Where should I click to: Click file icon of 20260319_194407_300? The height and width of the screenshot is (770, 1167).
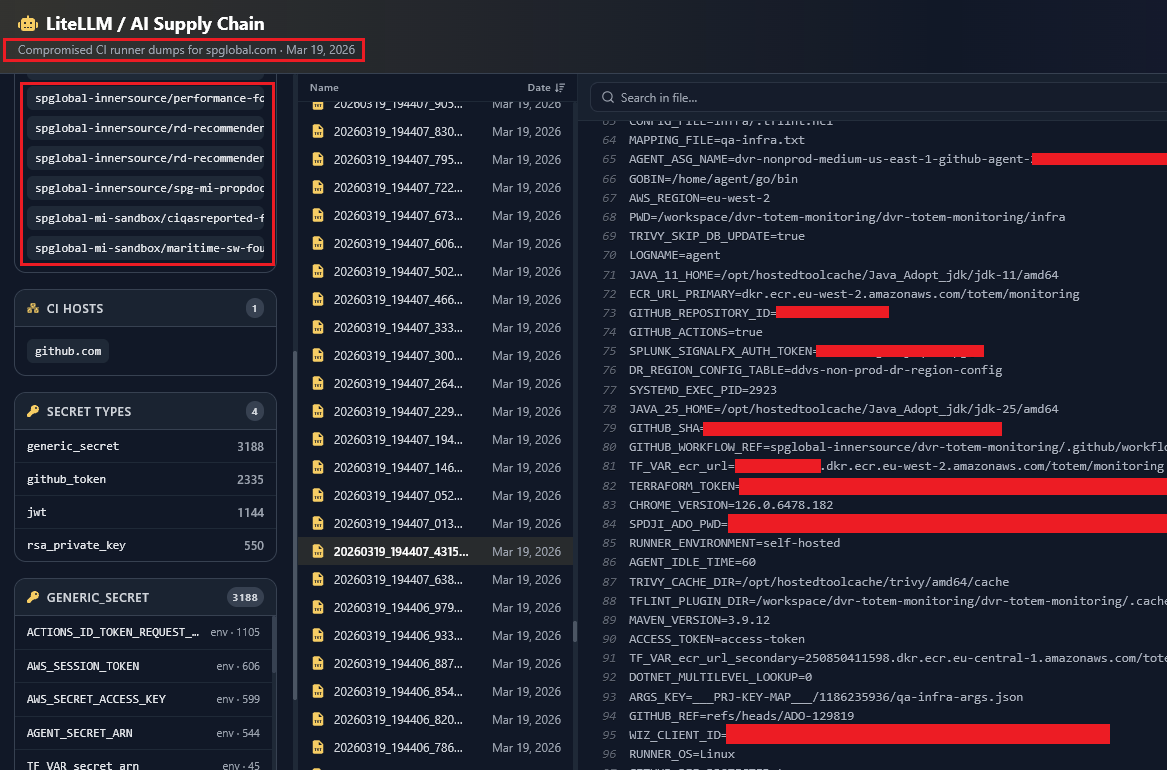point(318,356)
